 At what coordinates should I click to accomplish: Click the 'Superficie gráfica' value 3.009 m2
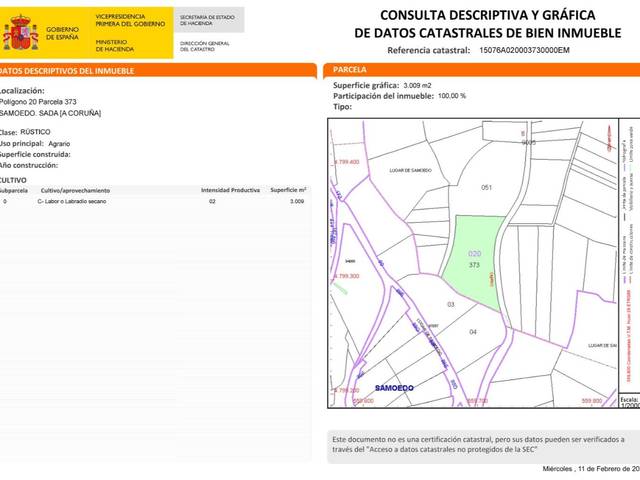417,85
